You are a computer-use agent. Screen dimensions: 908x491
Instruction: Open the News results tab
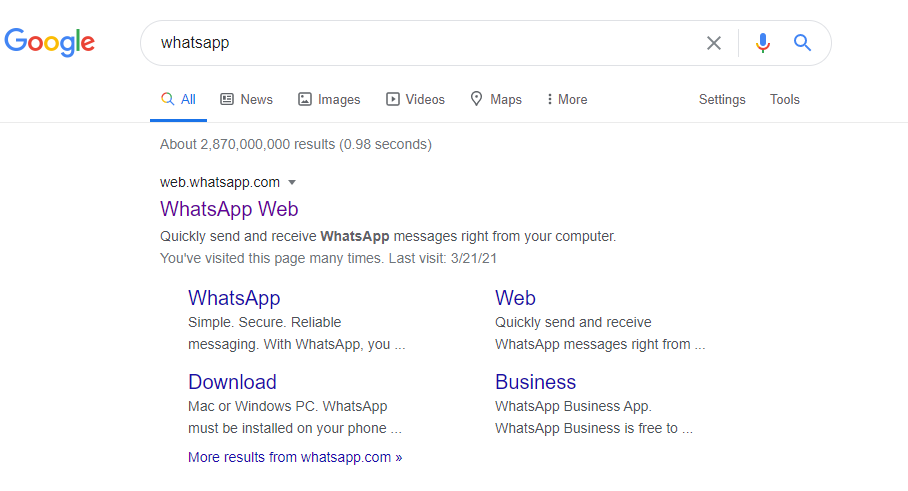tap(246, 99)
